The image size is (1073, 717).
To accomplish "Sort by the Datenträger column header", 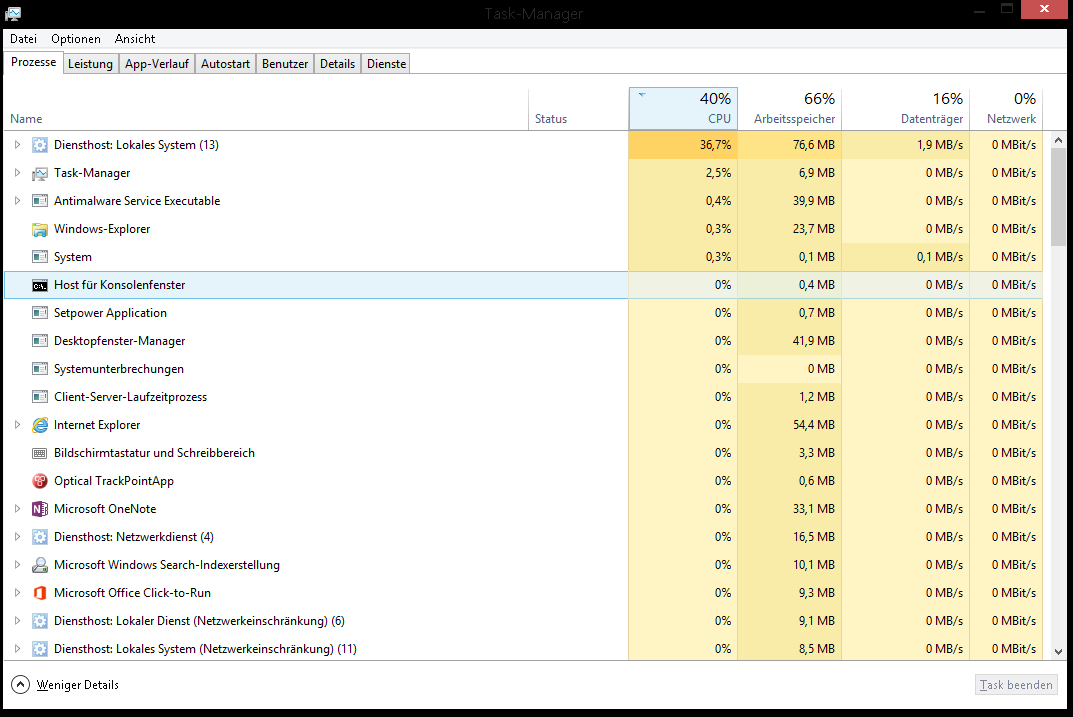I will pyautogui.click(x=906, y=109).
